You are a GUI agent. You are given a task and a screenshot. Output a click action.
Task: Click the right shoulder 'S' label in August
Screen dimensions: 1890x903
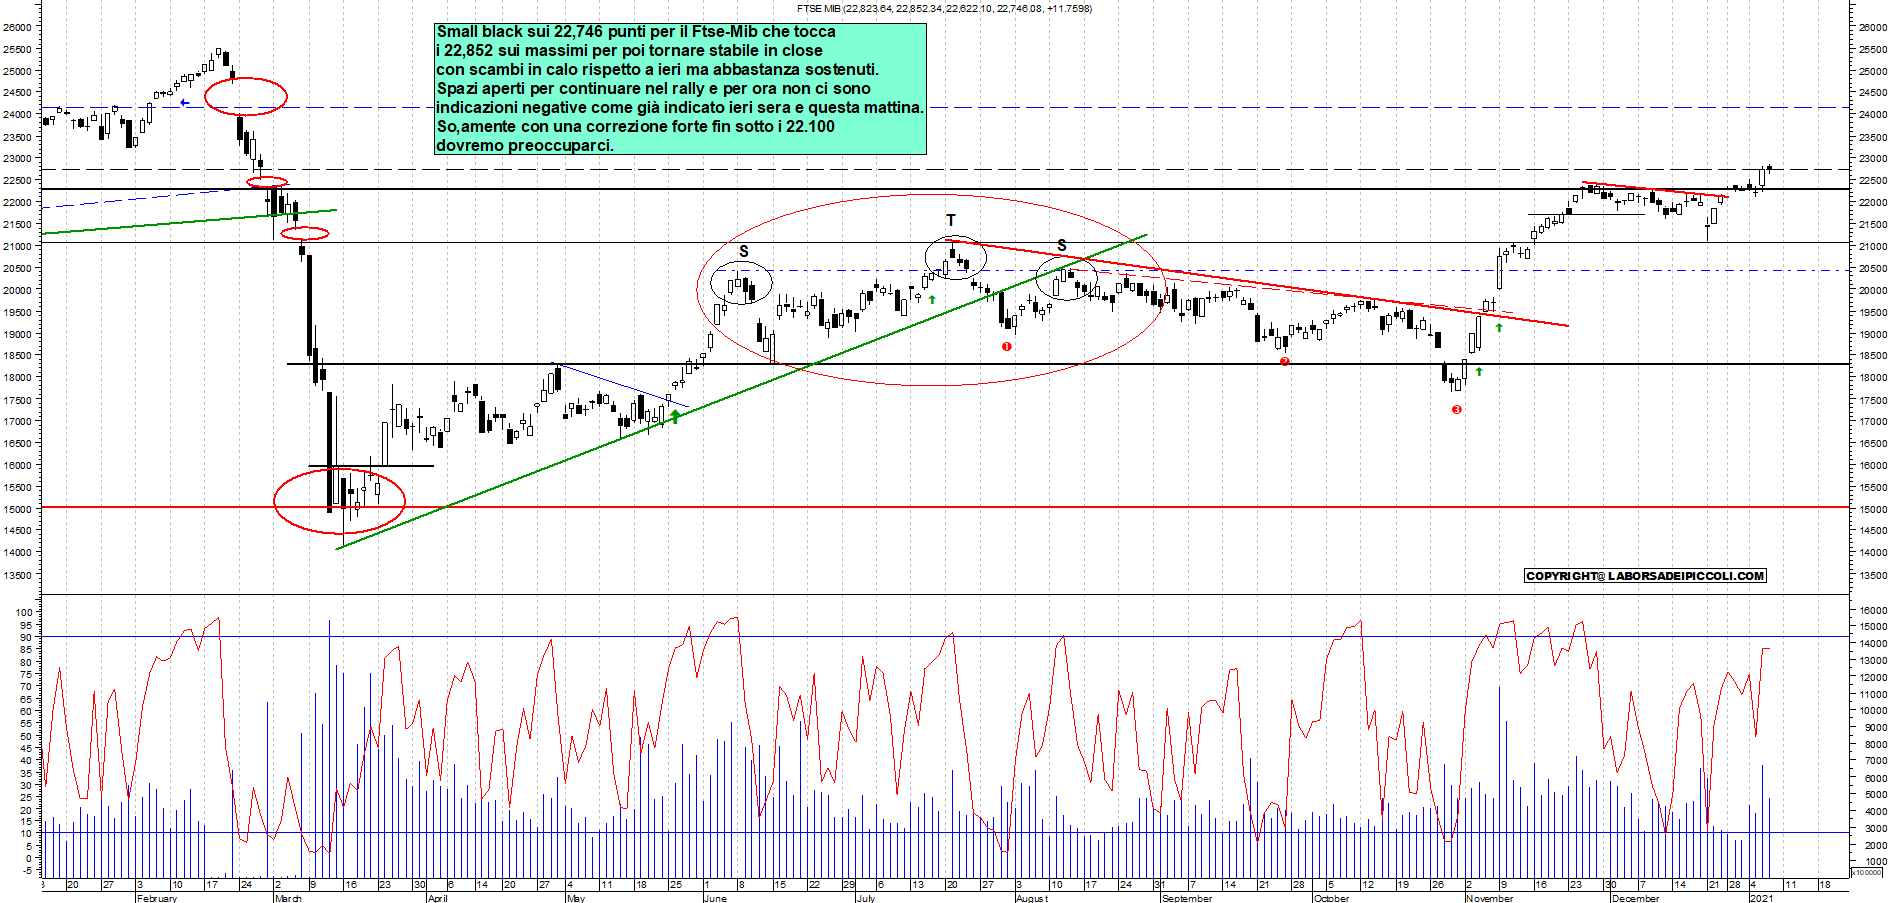pos(1062,246)
